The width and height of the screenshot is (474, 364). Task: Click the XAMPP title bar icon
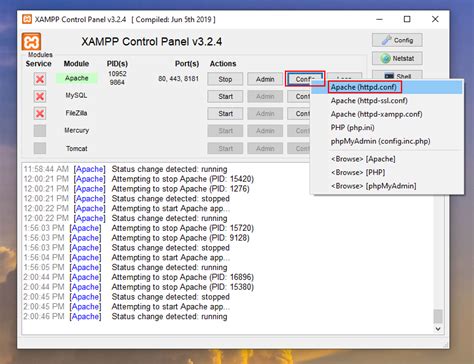click(27, 19)
